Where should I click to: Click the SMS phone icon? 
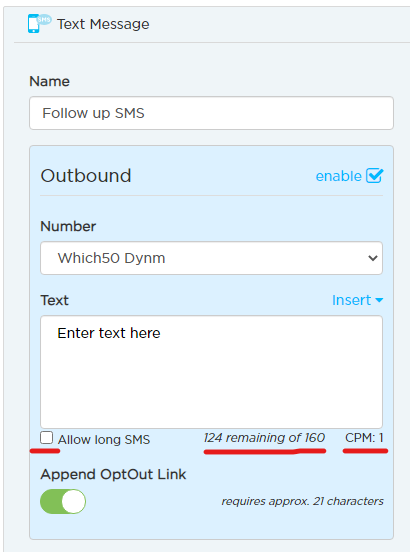tap(39, 23)
